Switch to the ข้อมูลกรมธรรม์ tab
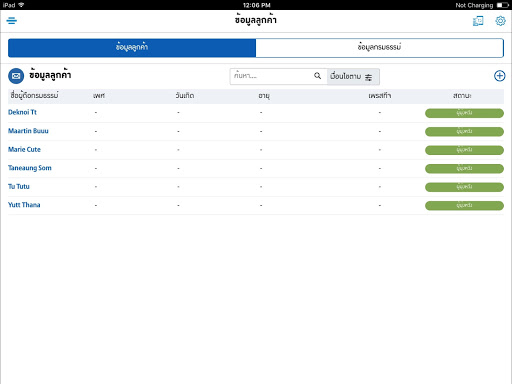 point(379,48)
